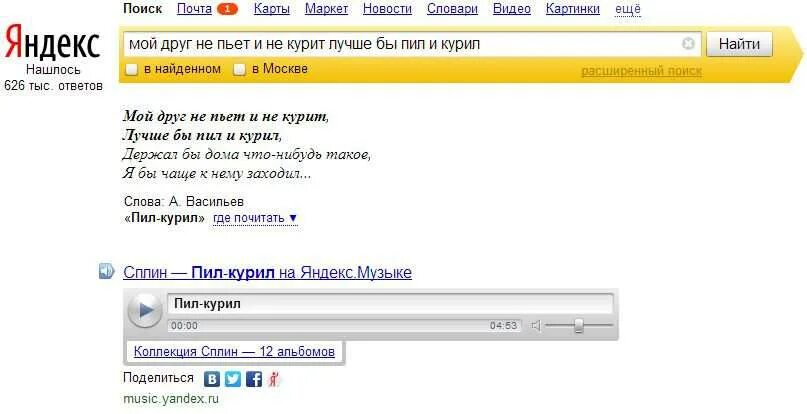Click the 04:53 track duration
This screenshot has width=807, height=414.
[503, 325]
